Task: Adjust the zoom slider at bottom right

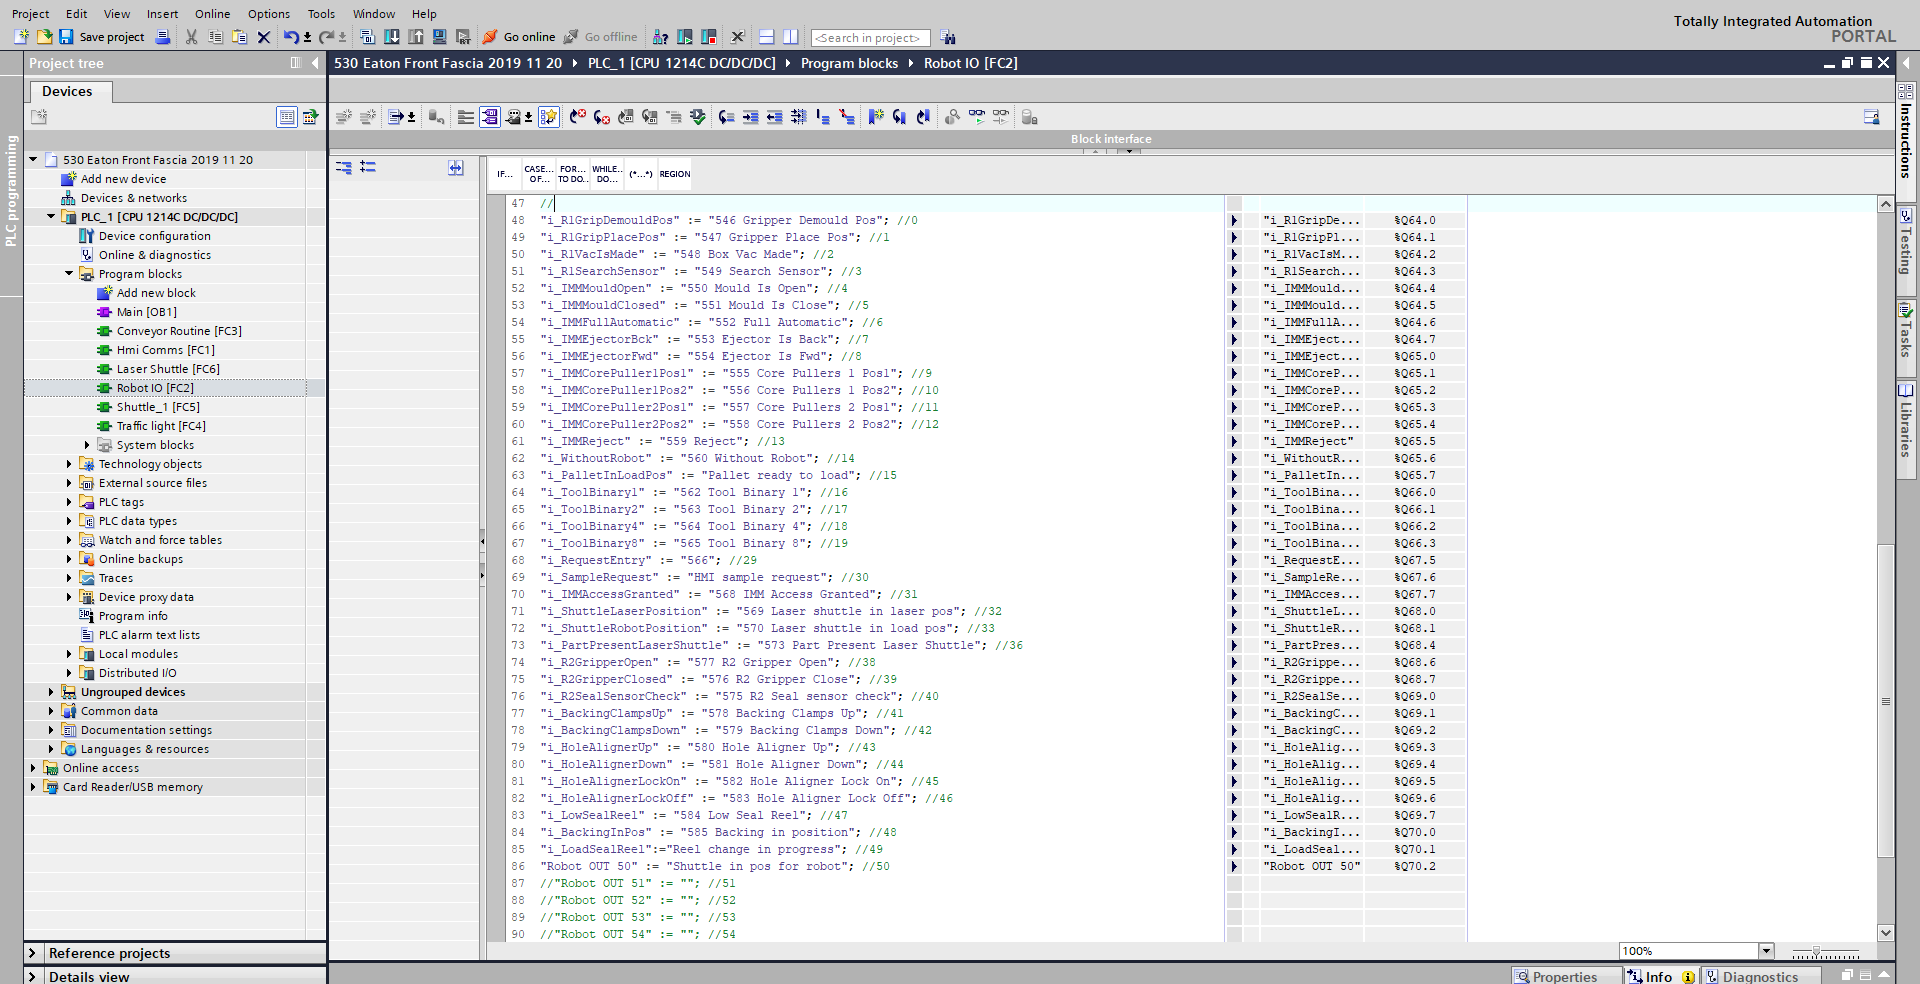Action: (x=1816, y=952)
